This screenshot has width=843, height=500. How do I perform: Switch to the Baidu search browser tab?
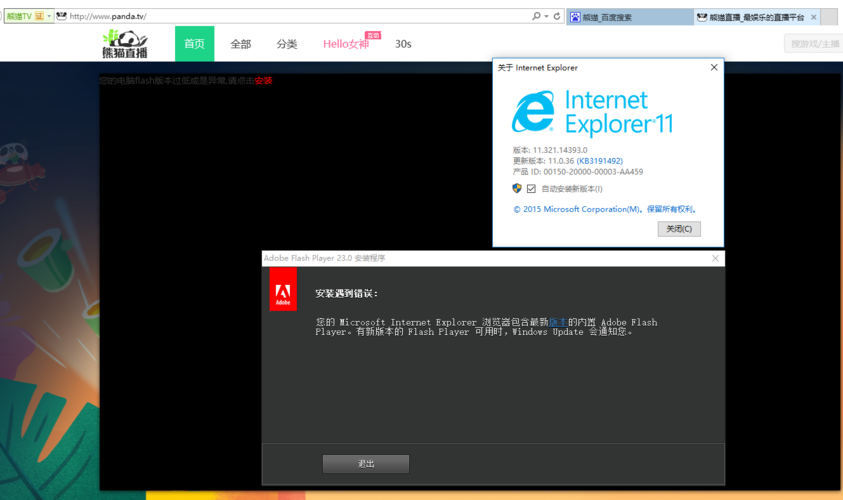(x=630, y=17)
